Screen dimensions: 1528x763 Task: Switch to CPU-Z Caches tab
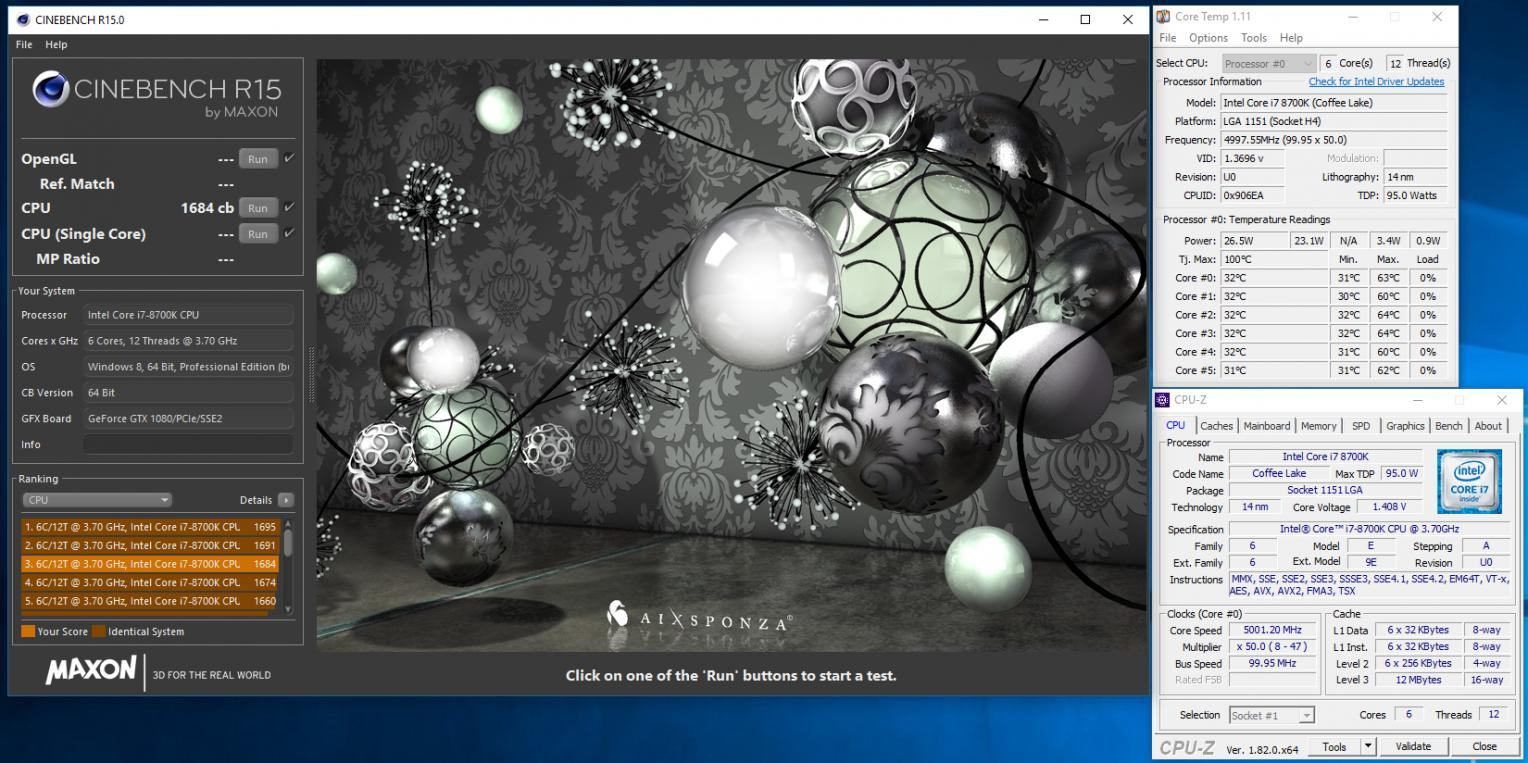click(1216, 426)
